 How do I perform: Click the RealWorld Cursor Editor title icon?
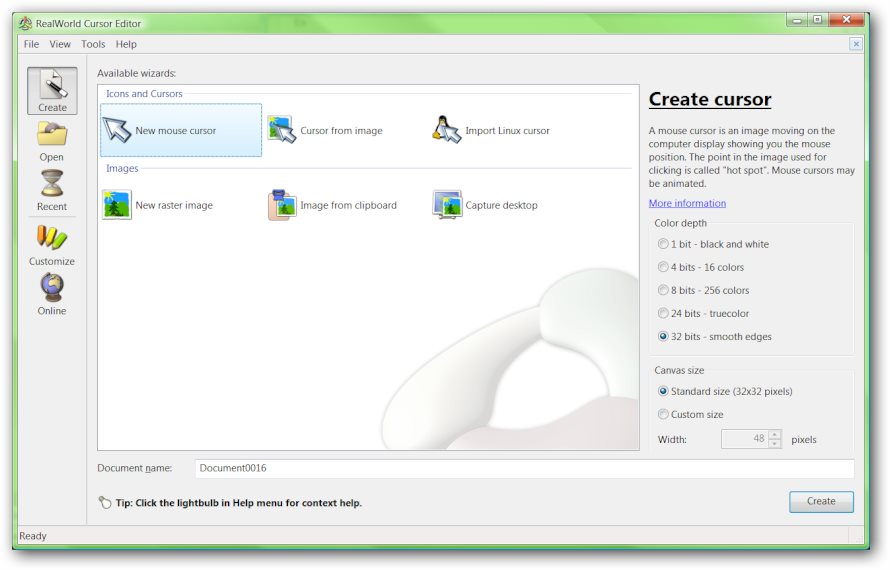pyautogui.click(x=25, y=23)
